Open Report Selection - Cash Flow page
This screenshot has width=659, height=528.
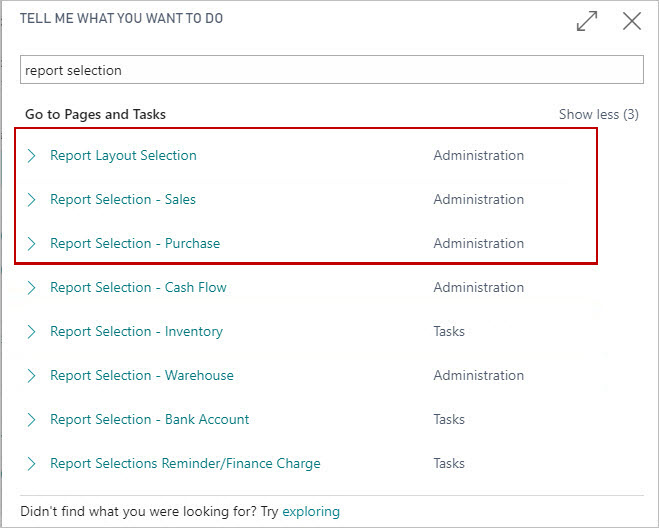coord(138,287)
